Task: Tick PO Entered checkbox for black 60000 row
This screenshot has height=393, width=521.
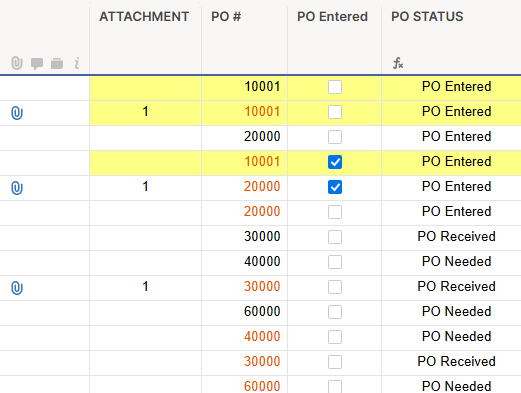Action: pyautogui.click(x=335, y=312)
